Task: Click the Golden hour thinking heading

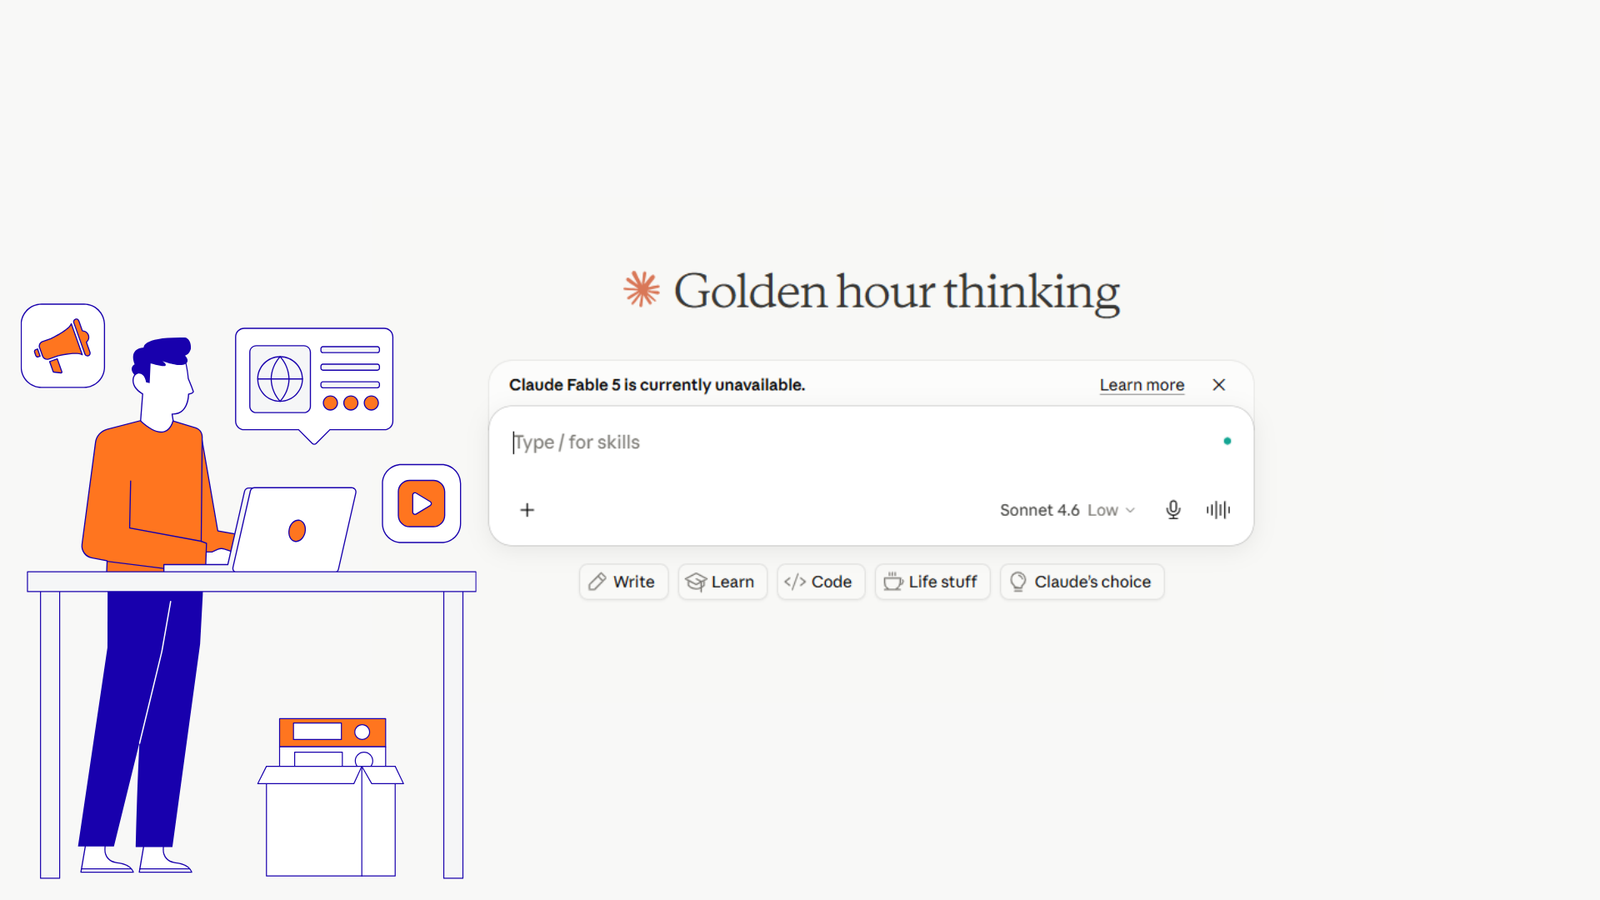Action: (897, 292)
